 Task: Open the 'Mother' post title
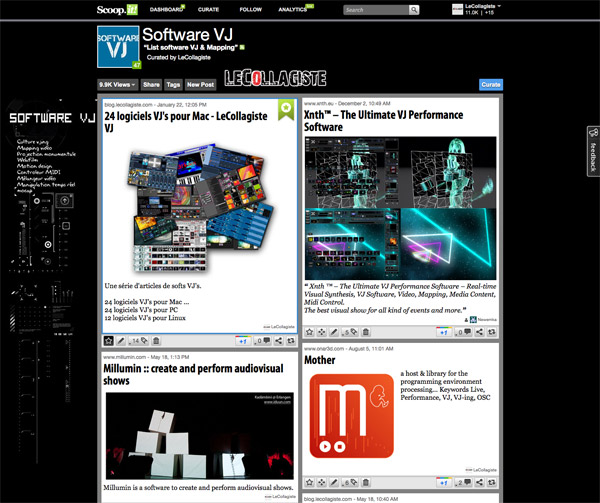click(320, 360)
